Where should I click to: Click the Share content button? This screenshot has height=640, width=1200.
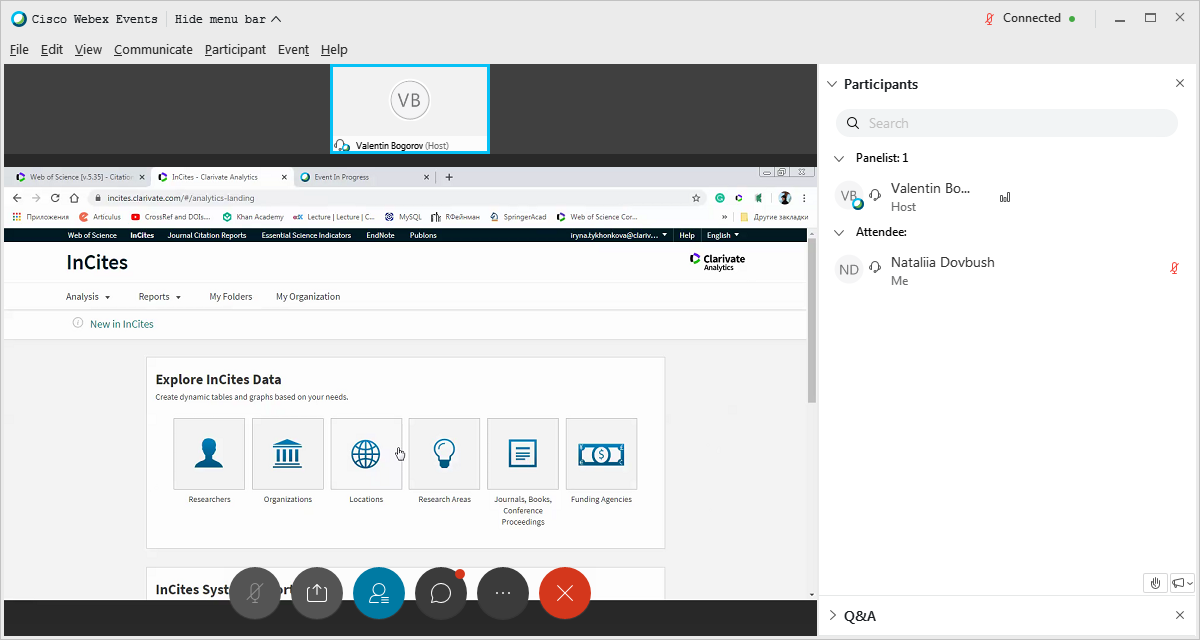point(317,593)
